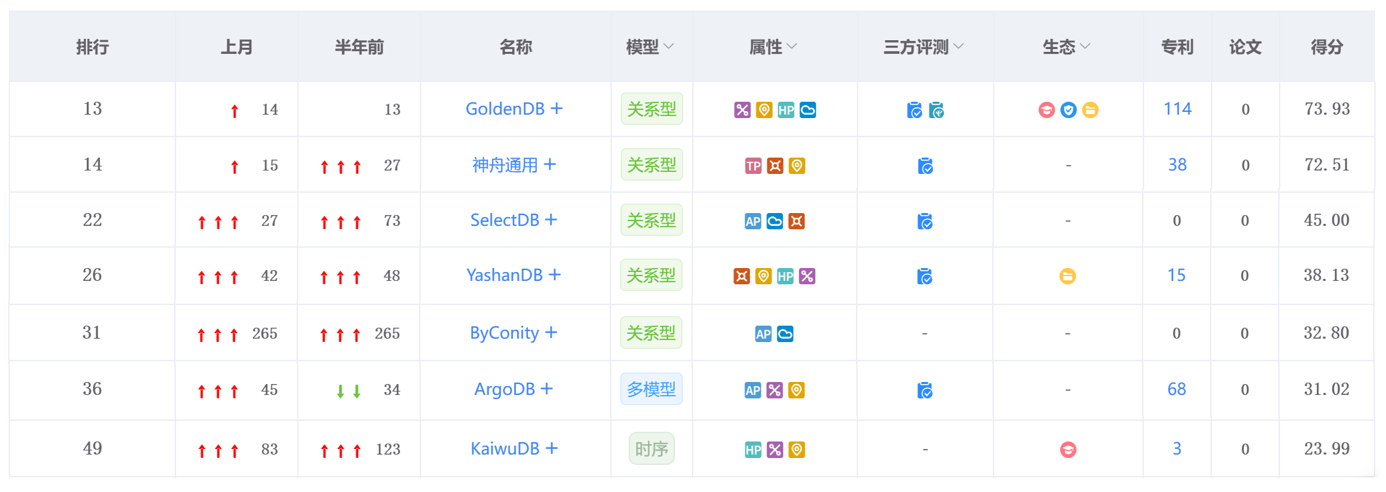
Task: Click the clipboard evaluation icon for 神舟通用
Action: 925,166
